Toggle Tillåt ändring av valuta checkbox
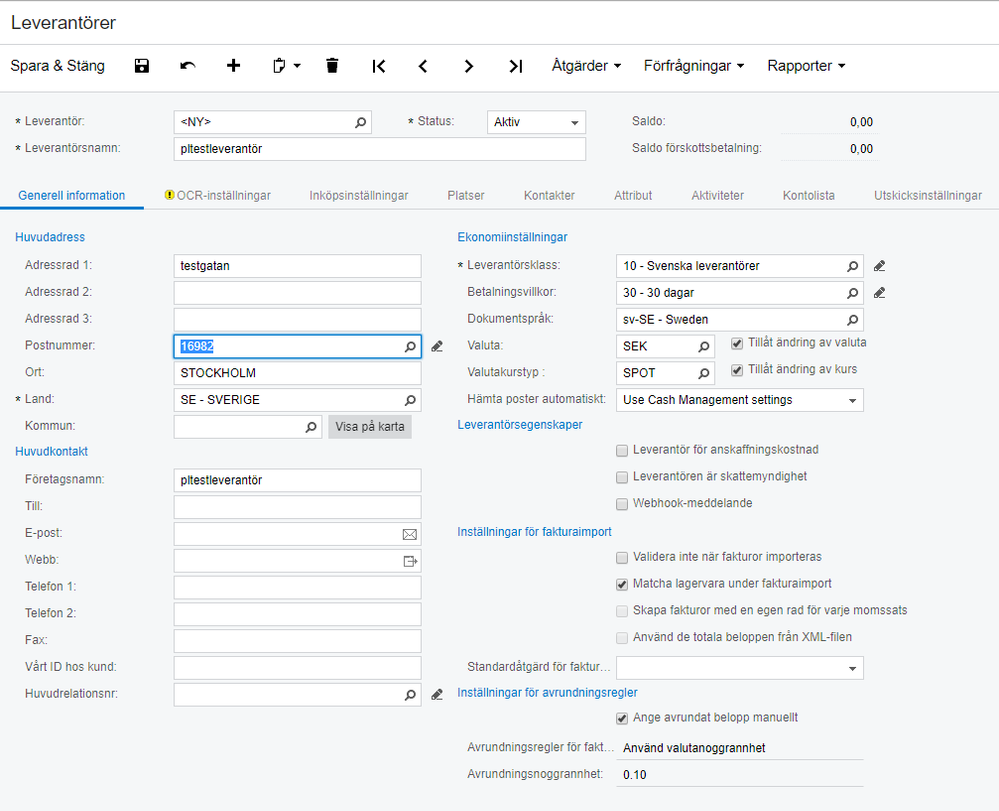The image size is (999, 811). (x=738, y=343)
